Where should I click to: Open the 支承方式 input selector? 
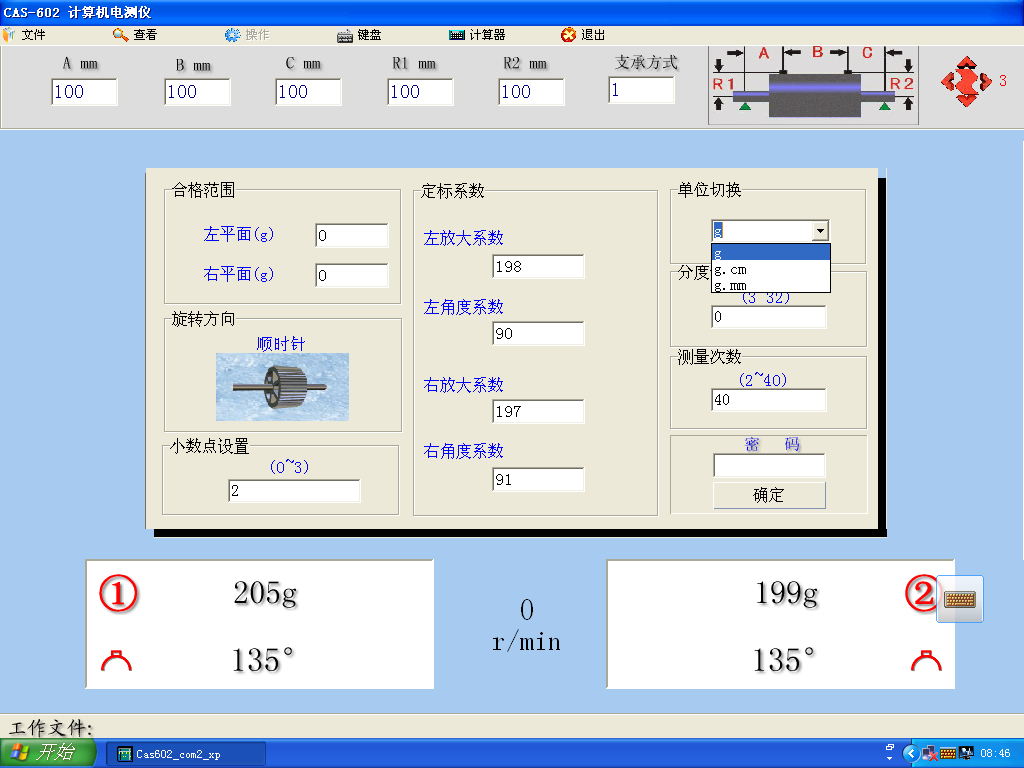tap(641, 91)
